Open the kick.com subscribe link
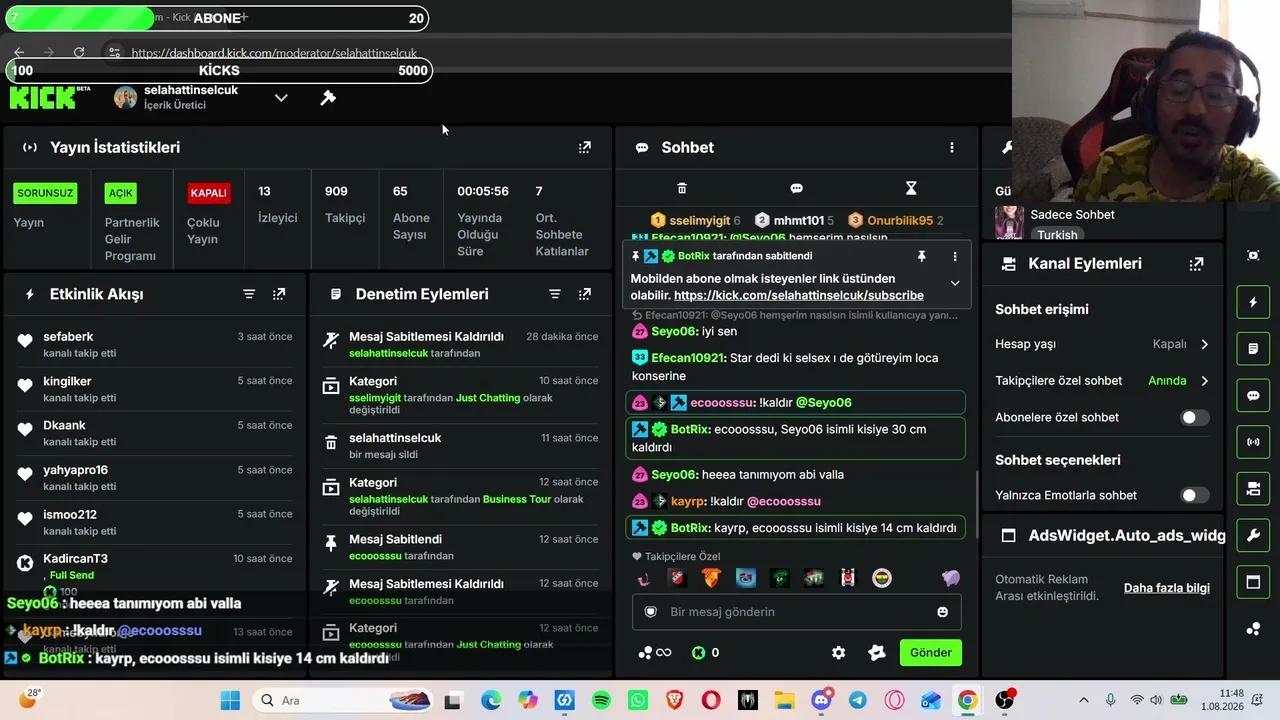Screen dimensions: 1280x720 click(799, 296)
